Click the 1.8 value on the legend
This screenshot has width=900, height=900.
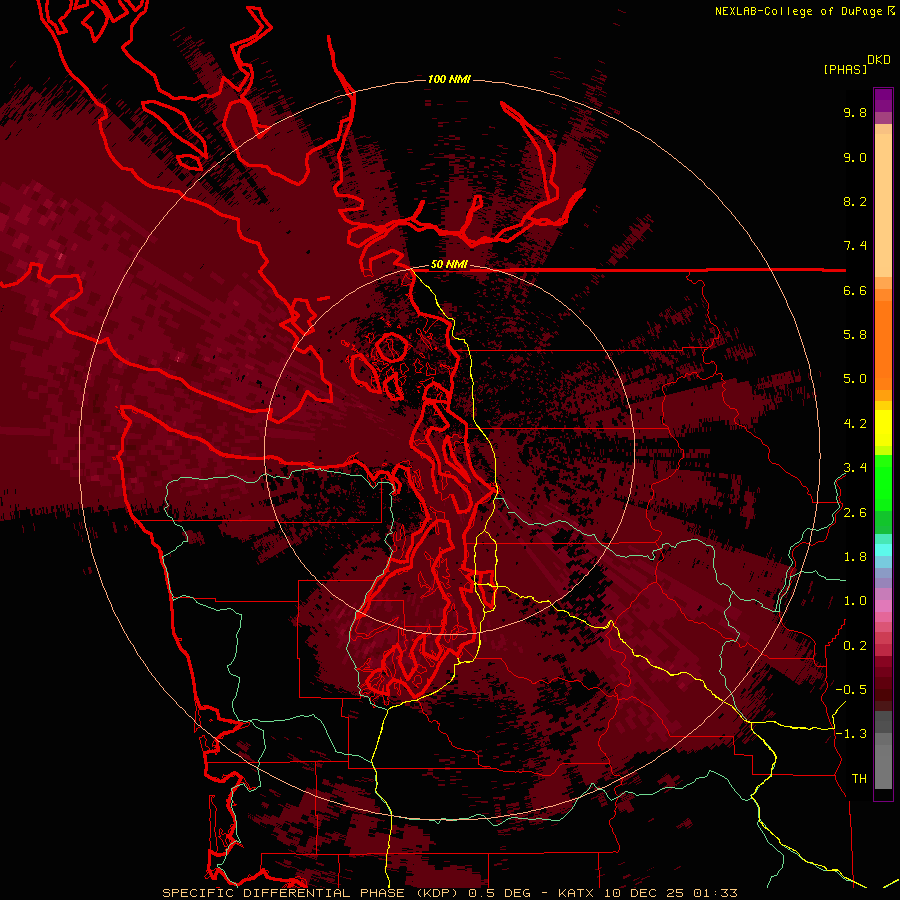point(855,557)
